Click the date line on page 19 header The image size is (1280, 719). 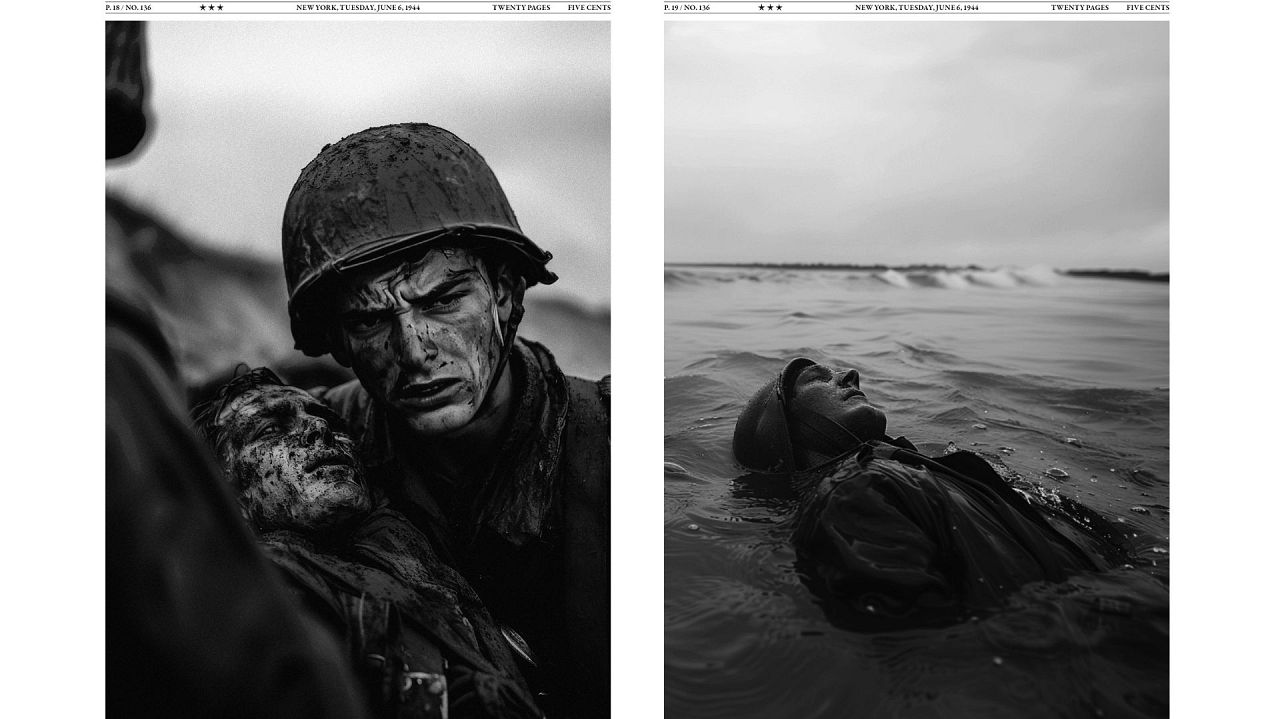pyautogui.click(x=916, y=7)
